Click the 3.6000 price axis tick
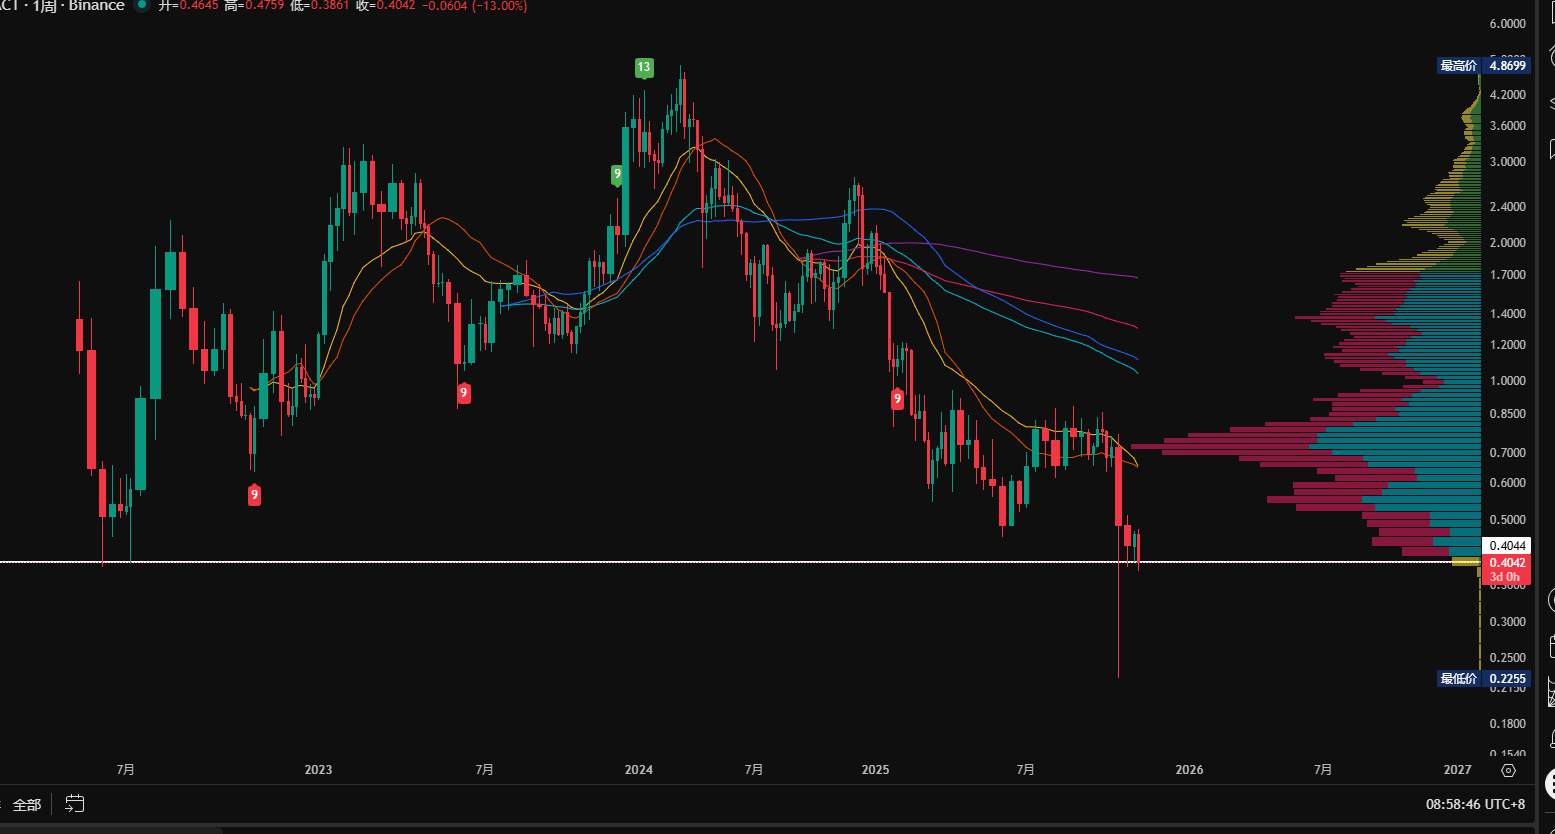 [1509, 125]
